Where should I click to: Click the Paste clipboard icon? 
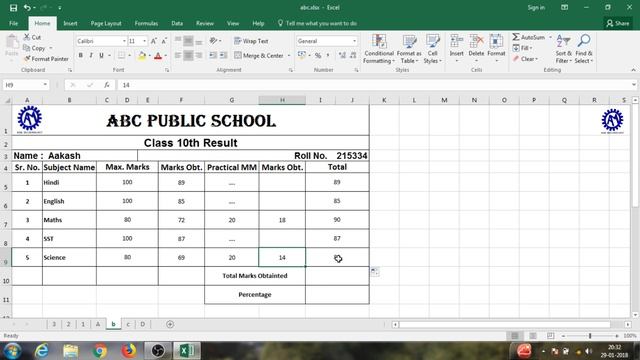click(12, 42)
